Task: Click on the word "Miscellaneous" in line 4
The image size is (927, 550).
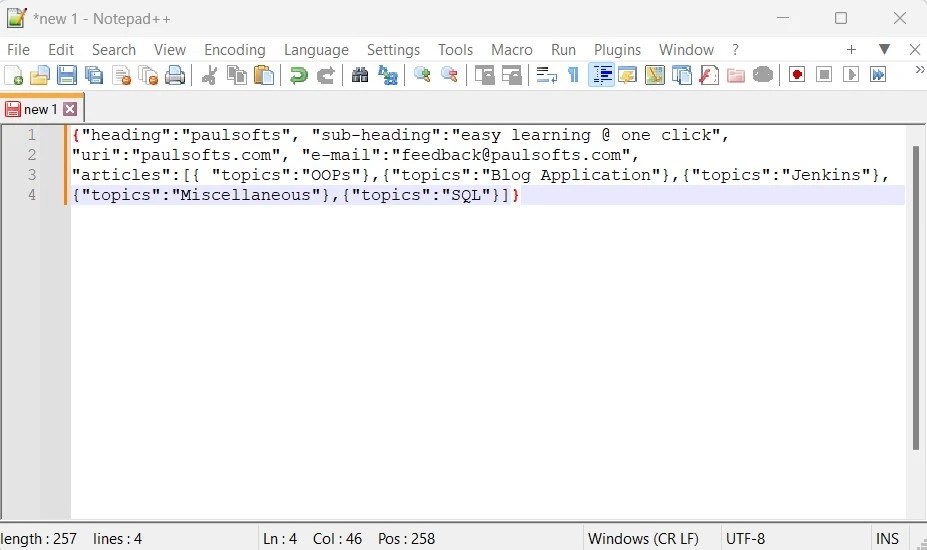Action: pos(245,195)
